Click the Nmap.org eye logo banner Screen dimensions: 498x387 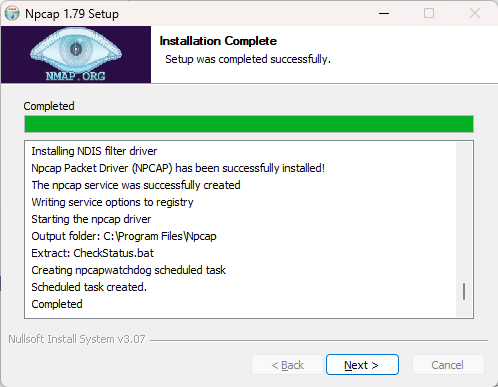tap(76, 55)
